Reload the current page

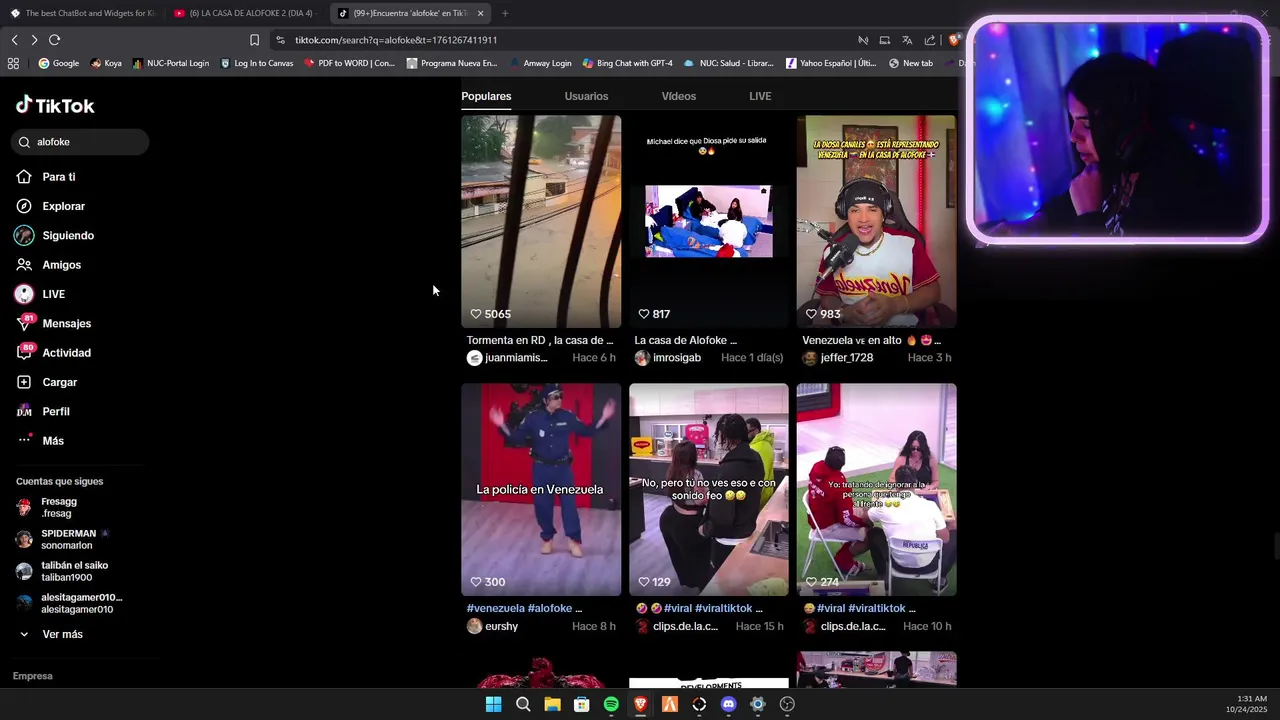coord(54,40)
